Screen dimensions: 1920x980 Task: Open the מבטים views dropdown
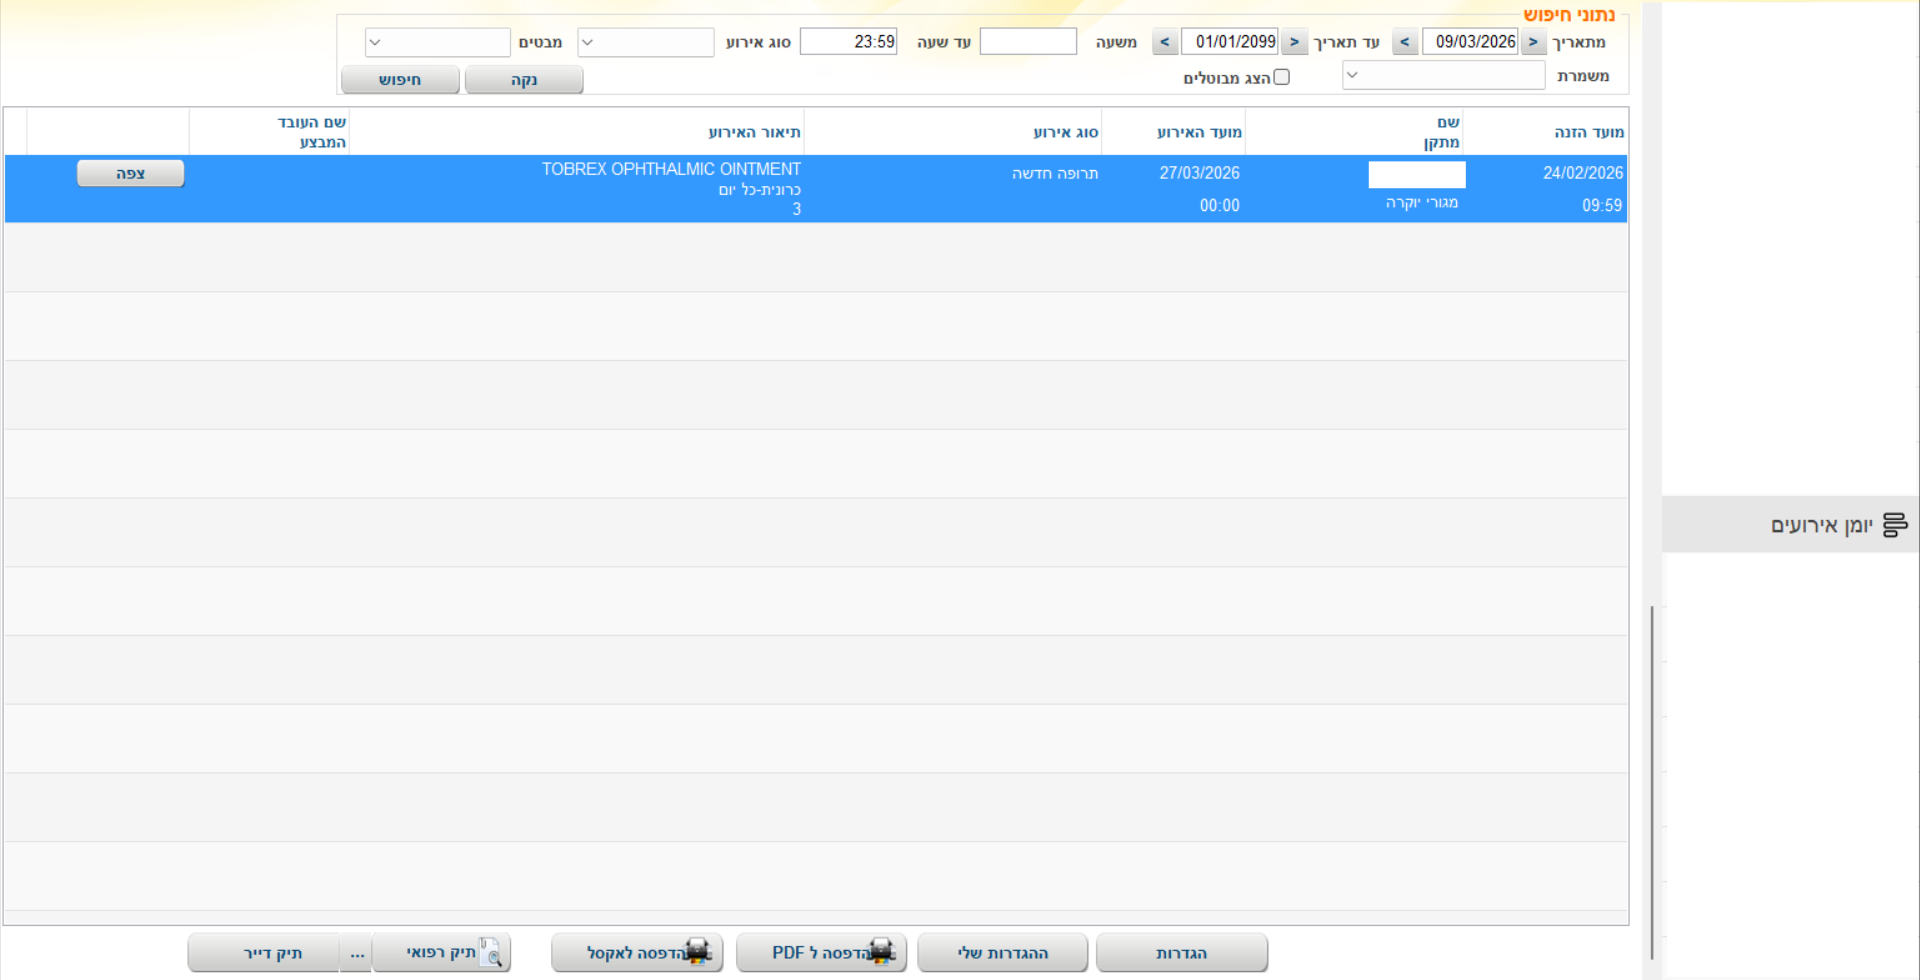pos(438,42)
